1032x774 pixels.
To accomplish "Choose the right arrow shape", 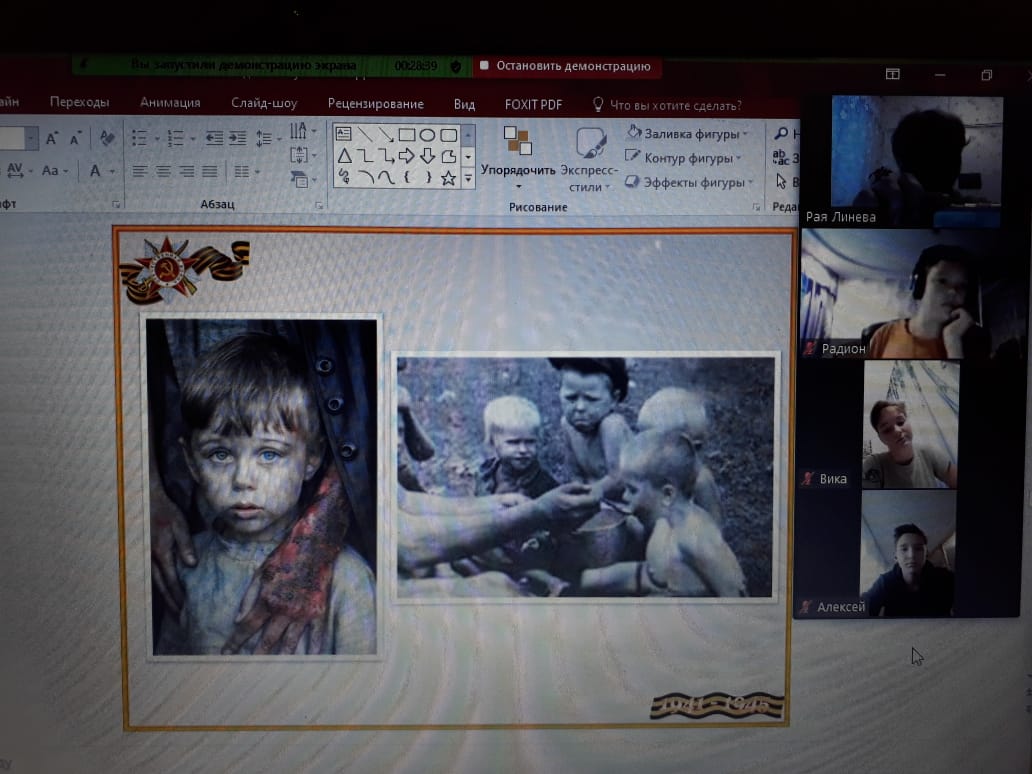I will coord(406,156).
